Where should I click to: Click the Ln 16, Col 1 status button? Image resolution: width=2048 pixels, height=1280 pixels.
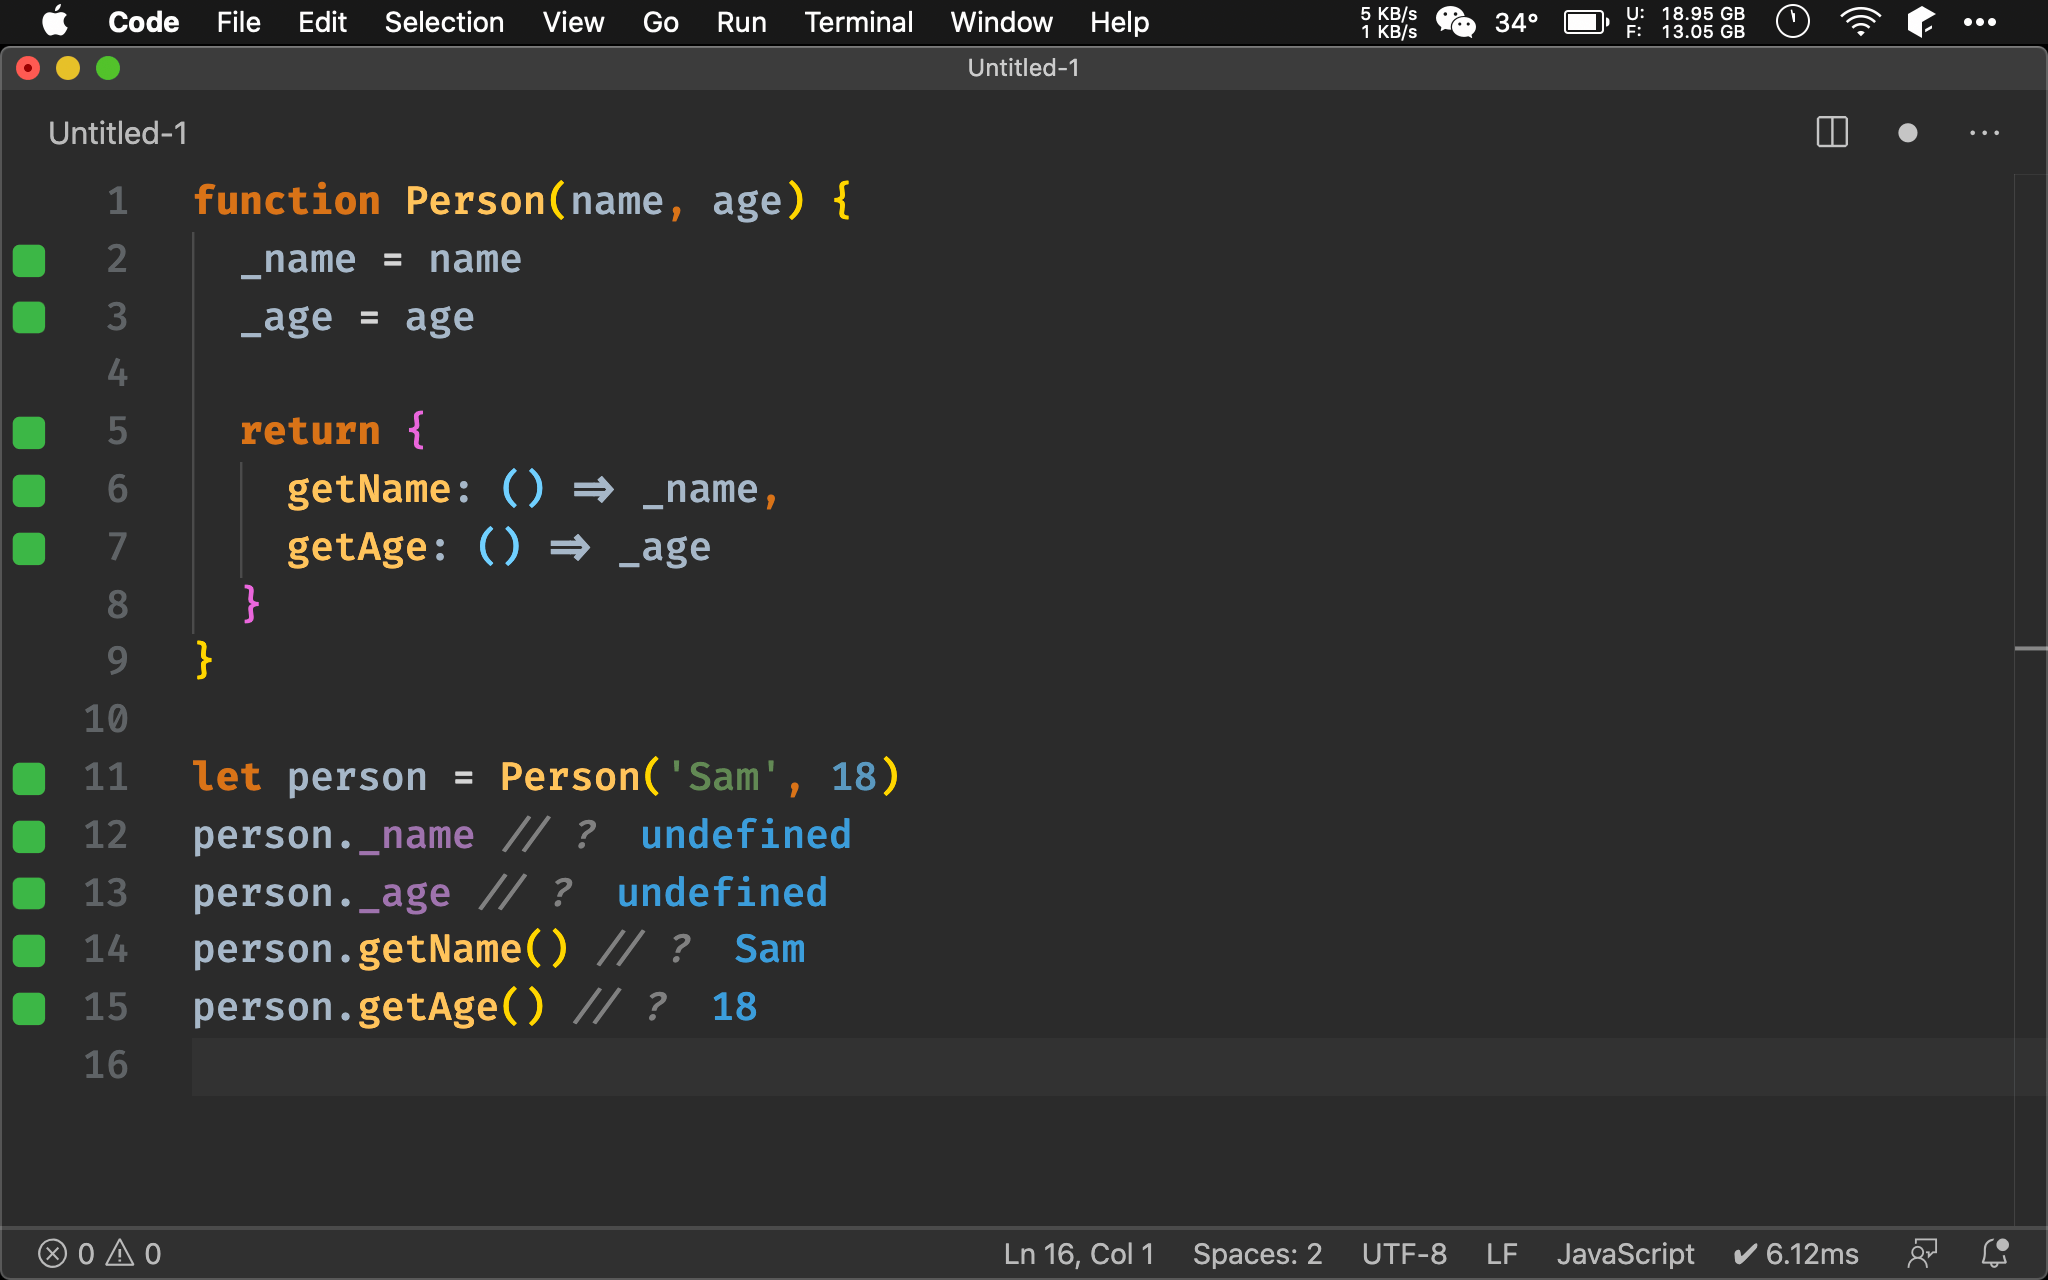[1078, 1253]
